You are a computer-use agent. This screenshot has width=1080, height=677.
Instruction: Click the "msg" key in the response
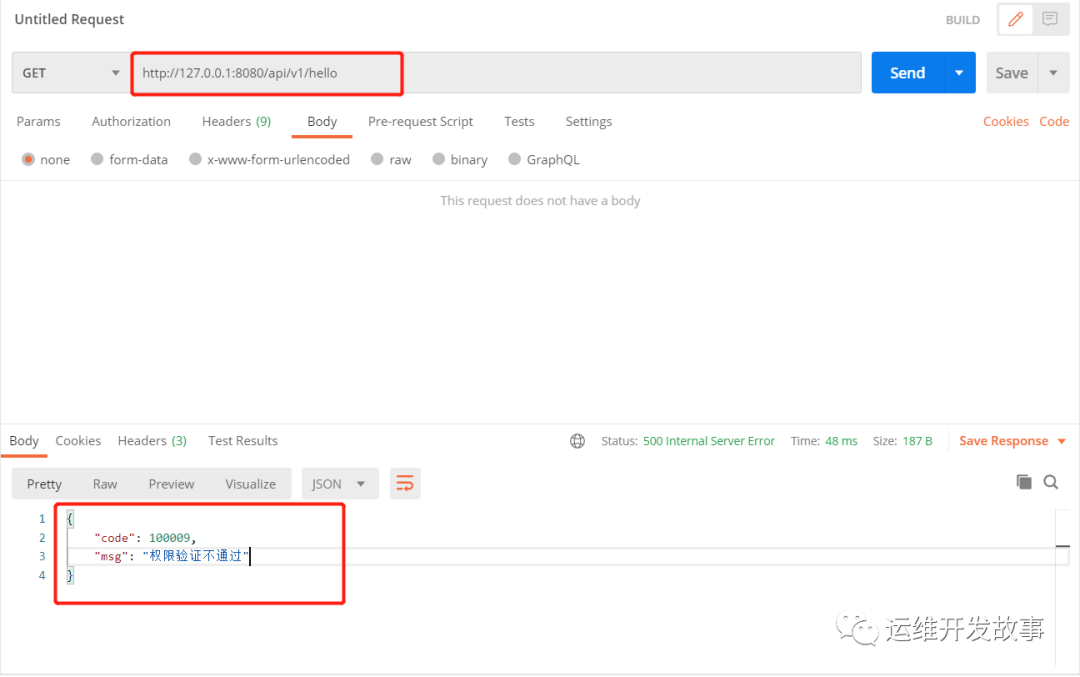point(111,556)
